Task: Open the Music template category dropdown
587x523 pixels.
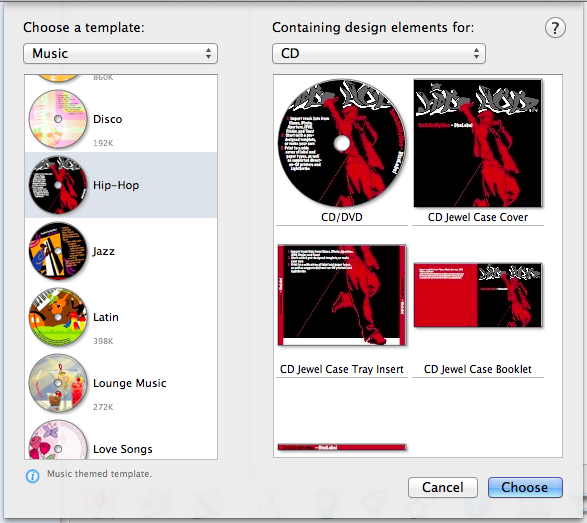Action: click(120, 54)
